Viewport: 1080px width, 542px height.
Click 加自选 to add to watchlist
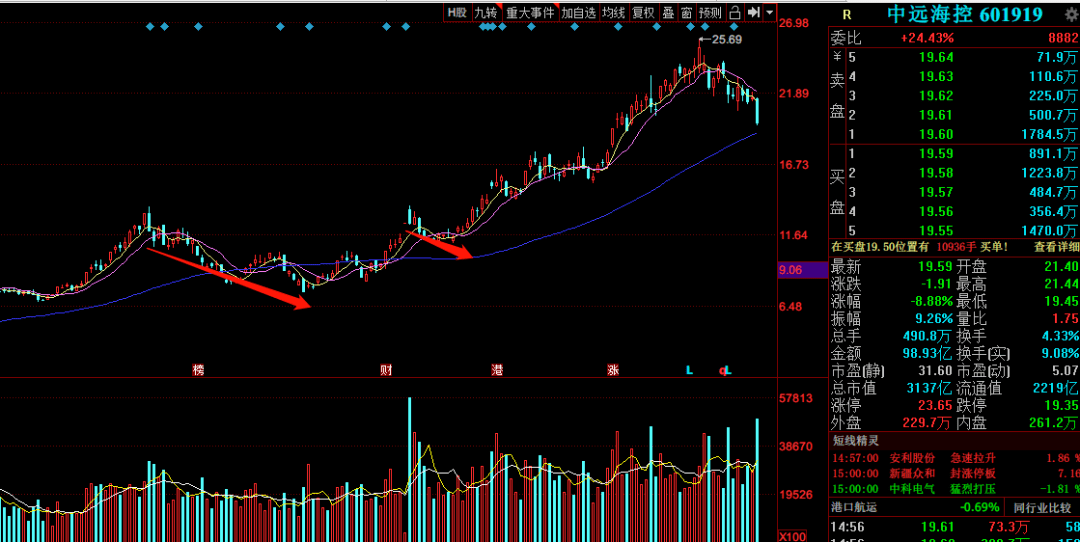(578, 13)
